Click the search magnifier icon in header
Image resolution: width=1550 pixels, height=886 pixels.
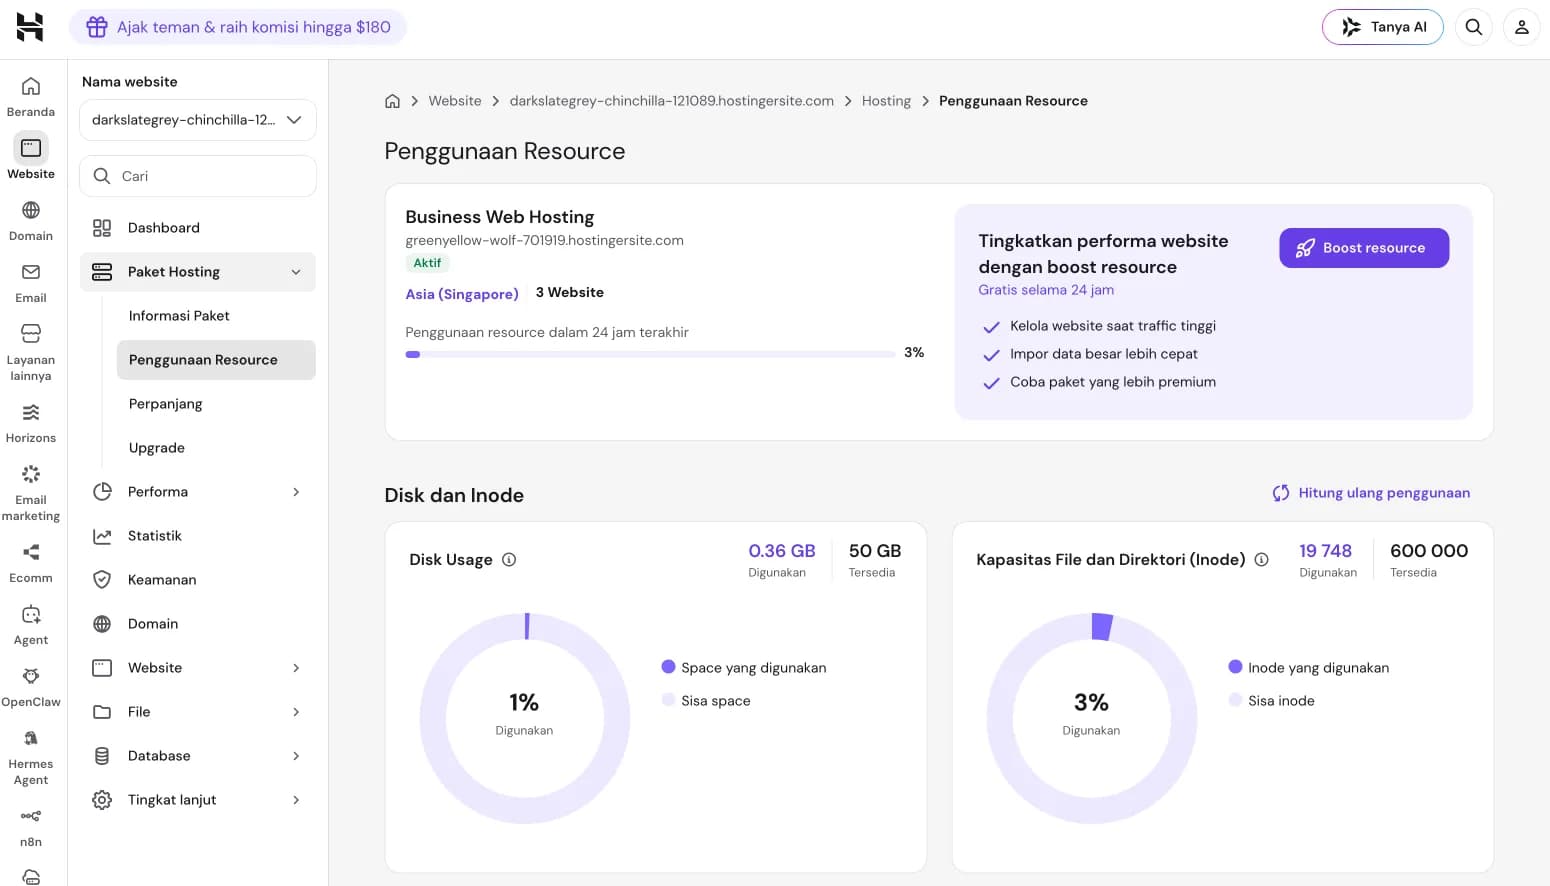(x=1474, y=27)
